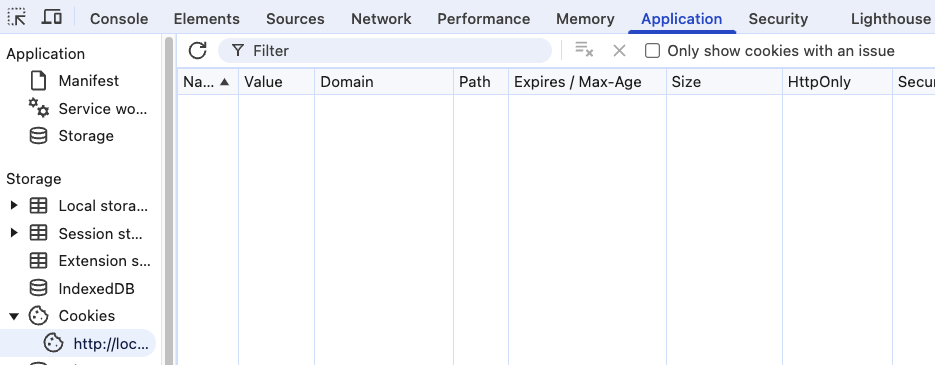Clear all cookies icon

coord(584,50)
